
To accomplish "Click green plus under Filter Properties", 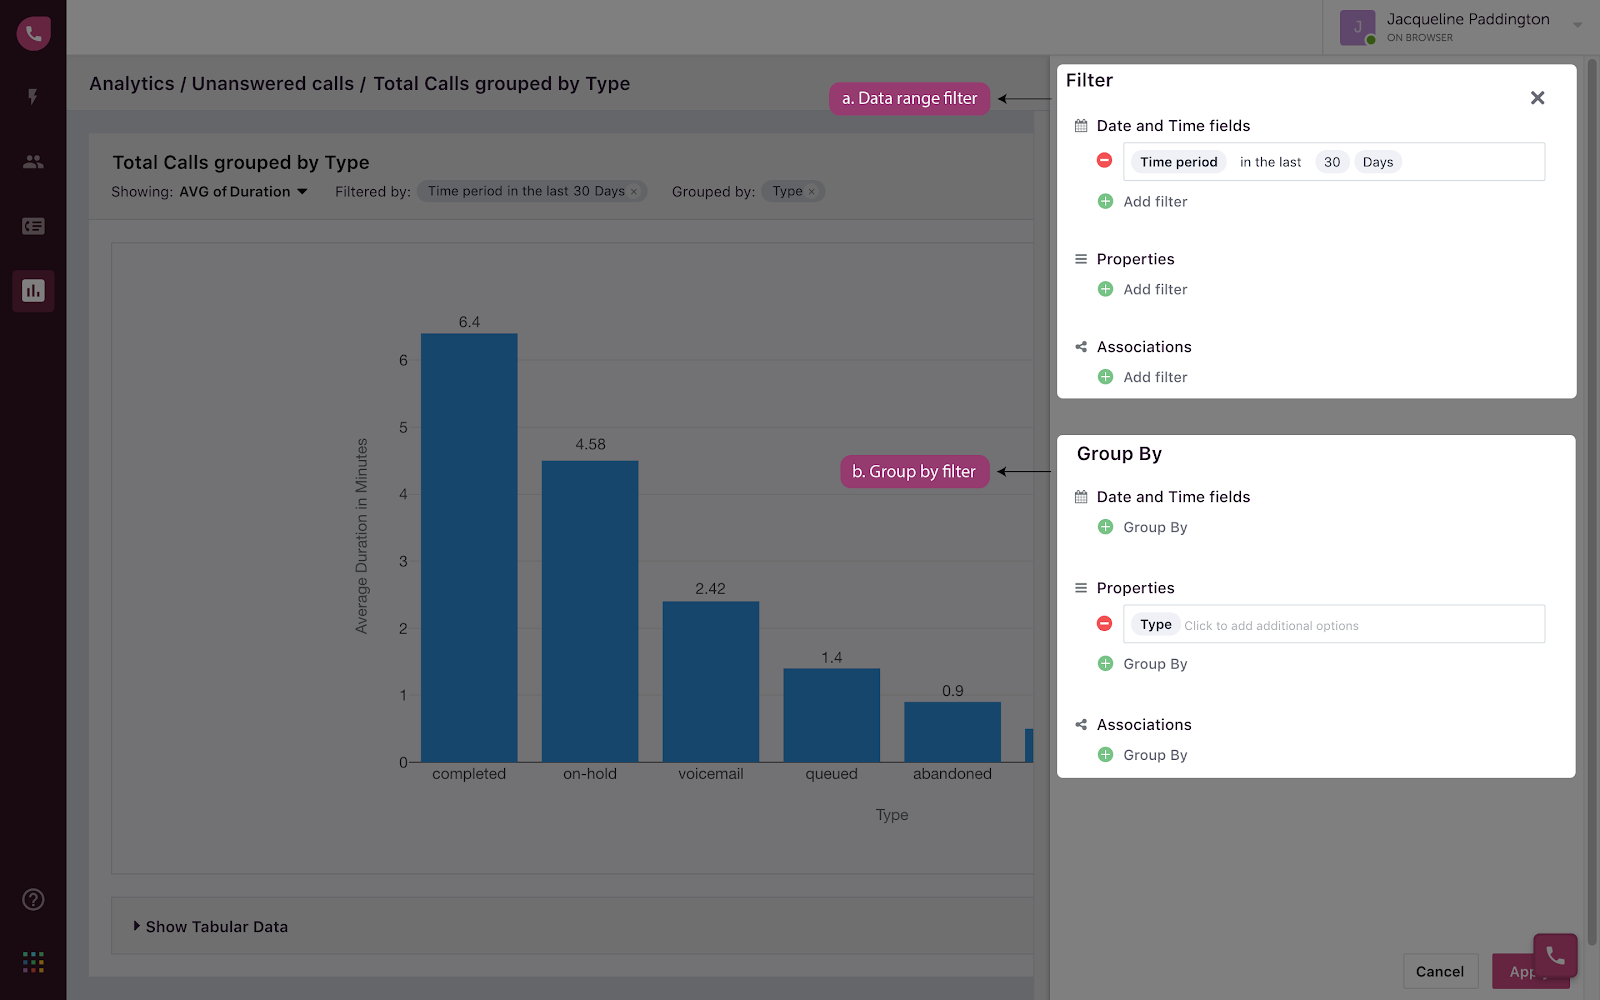I will [x=1105, y=289].
